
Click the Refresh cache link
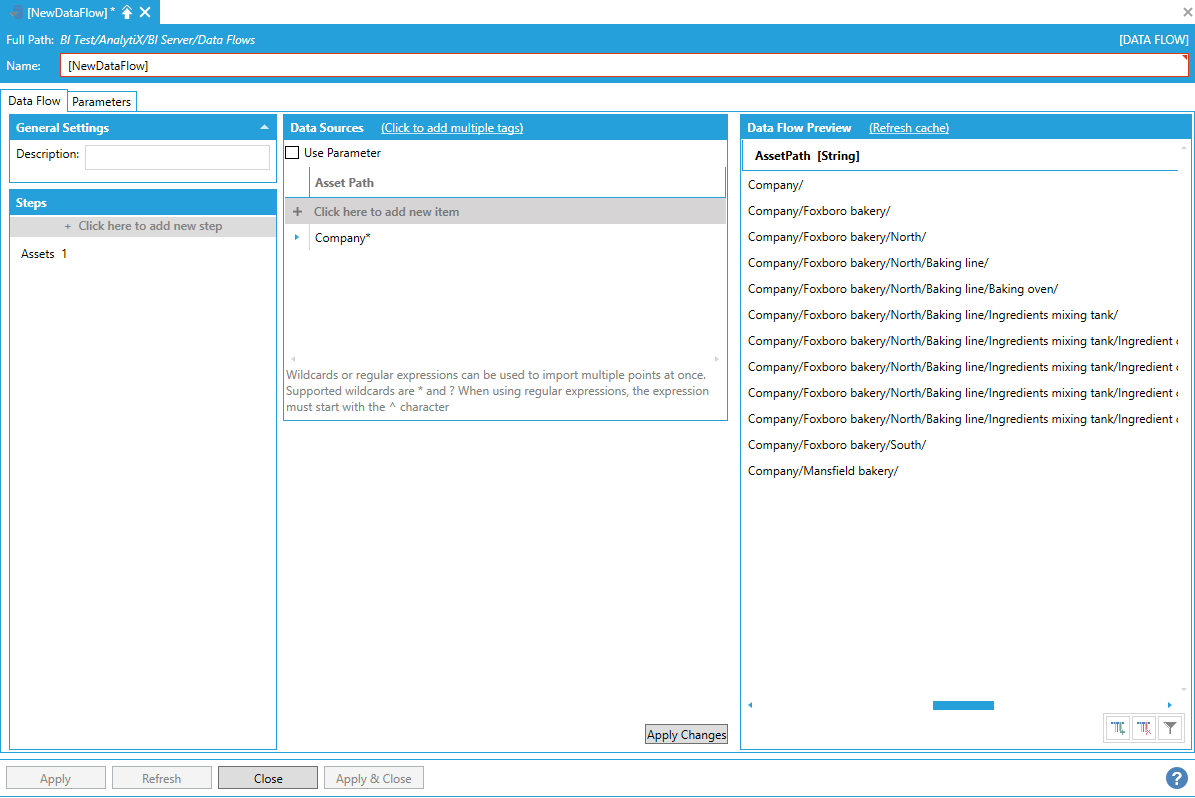tap(908, 128)
